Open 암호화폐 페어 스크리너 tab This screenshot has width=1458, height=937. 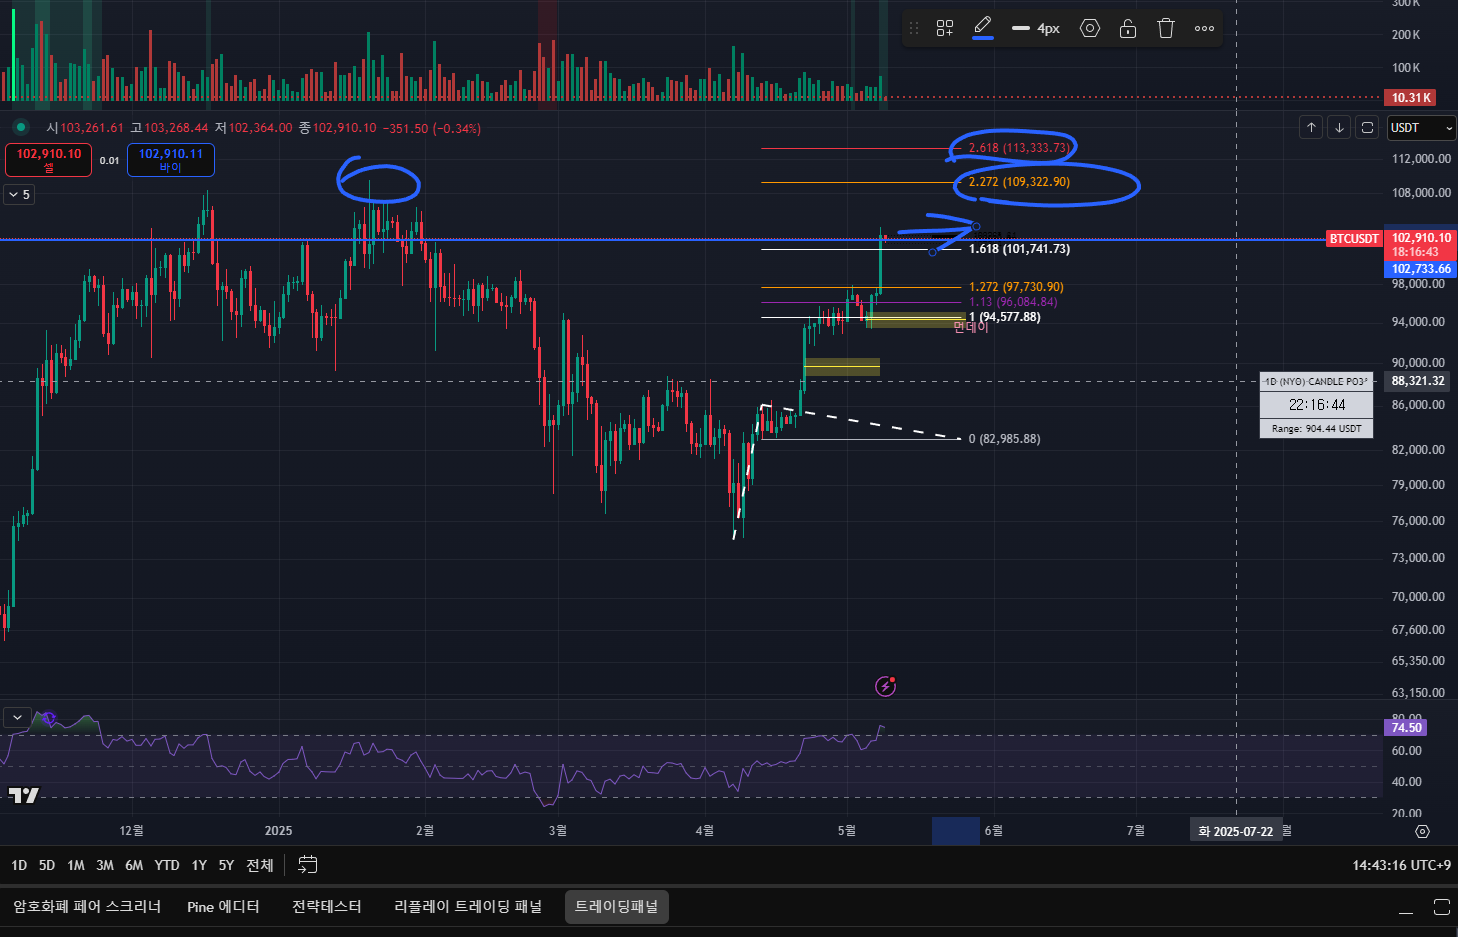click(x=87, y=906)
